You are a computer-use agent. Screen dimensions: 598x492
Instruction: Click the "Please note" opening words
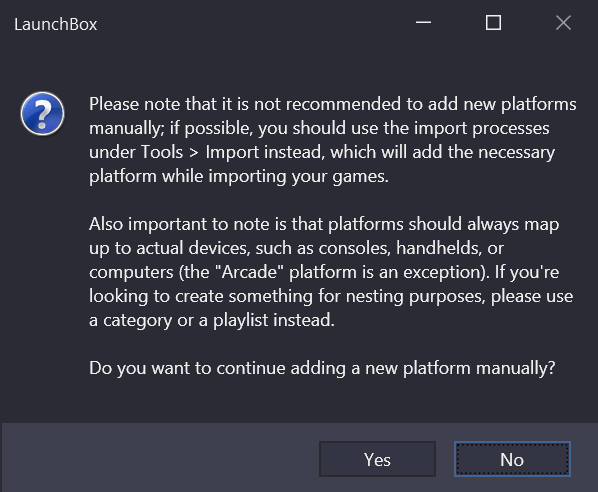point(114,104)
